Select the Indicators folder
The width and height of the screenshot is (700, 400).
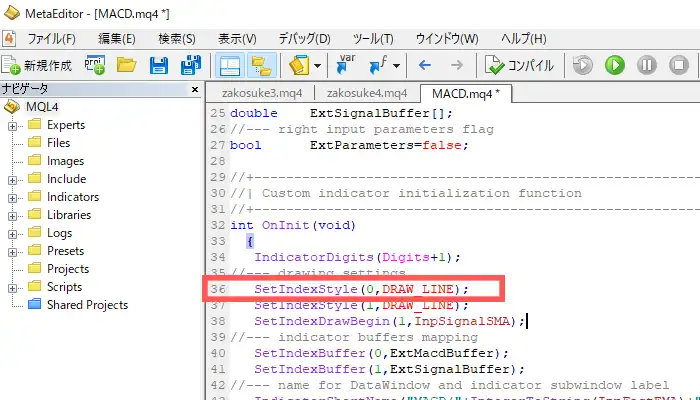[x=73, y=197]
